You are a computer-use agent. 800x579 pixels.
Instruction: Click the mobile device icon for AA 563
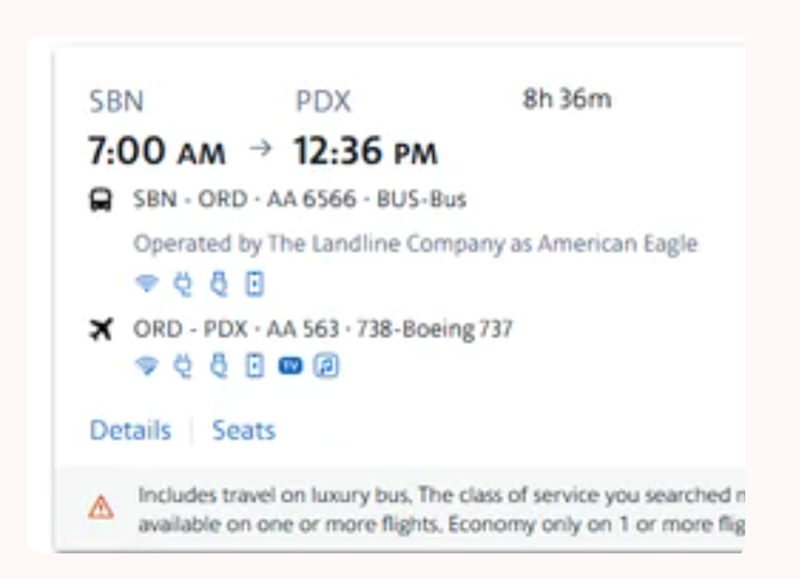(x=253, y=365)
